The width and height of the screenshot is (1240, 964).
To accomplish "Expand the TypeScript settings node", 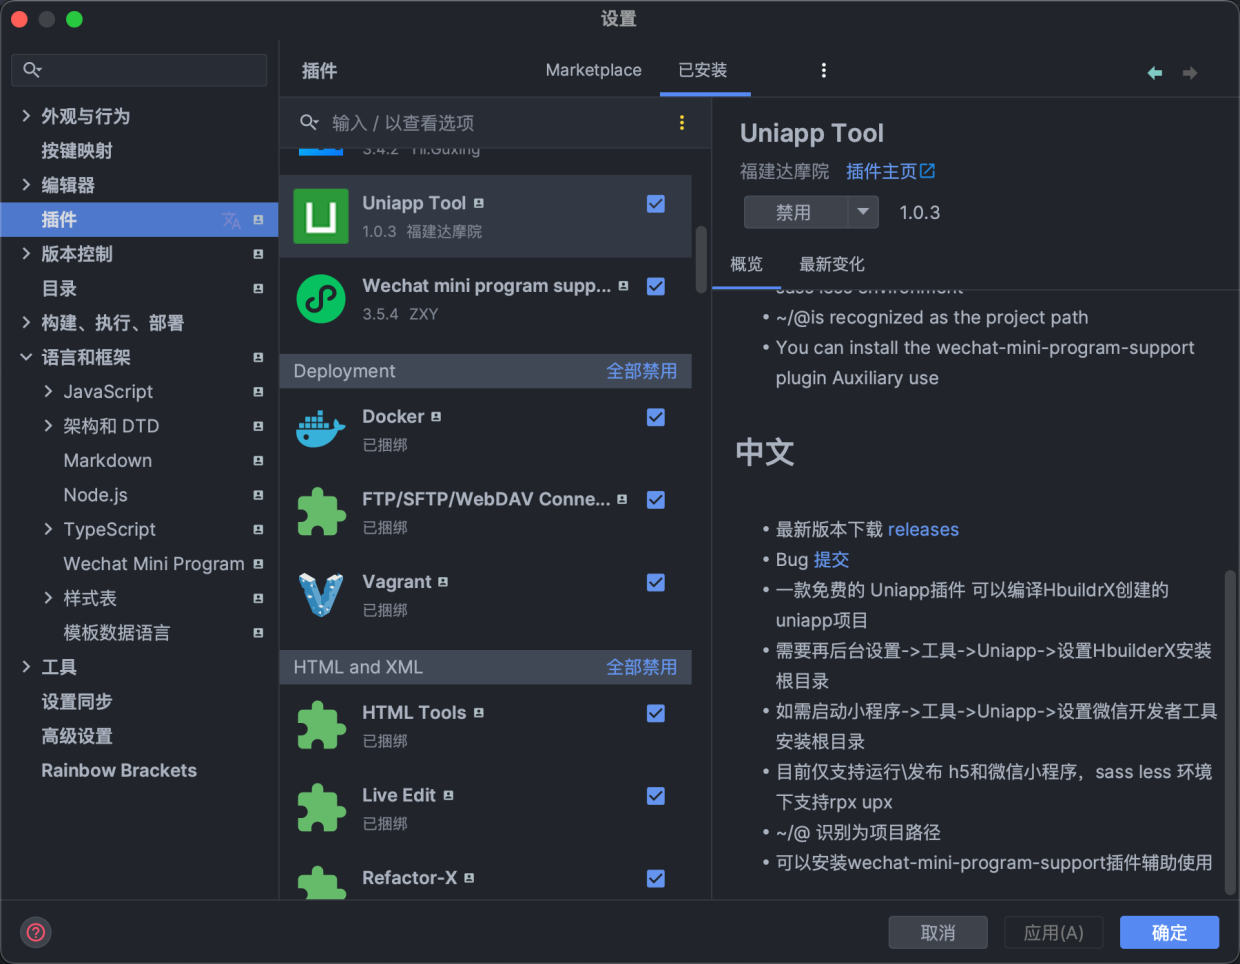I will click(48, 529).
